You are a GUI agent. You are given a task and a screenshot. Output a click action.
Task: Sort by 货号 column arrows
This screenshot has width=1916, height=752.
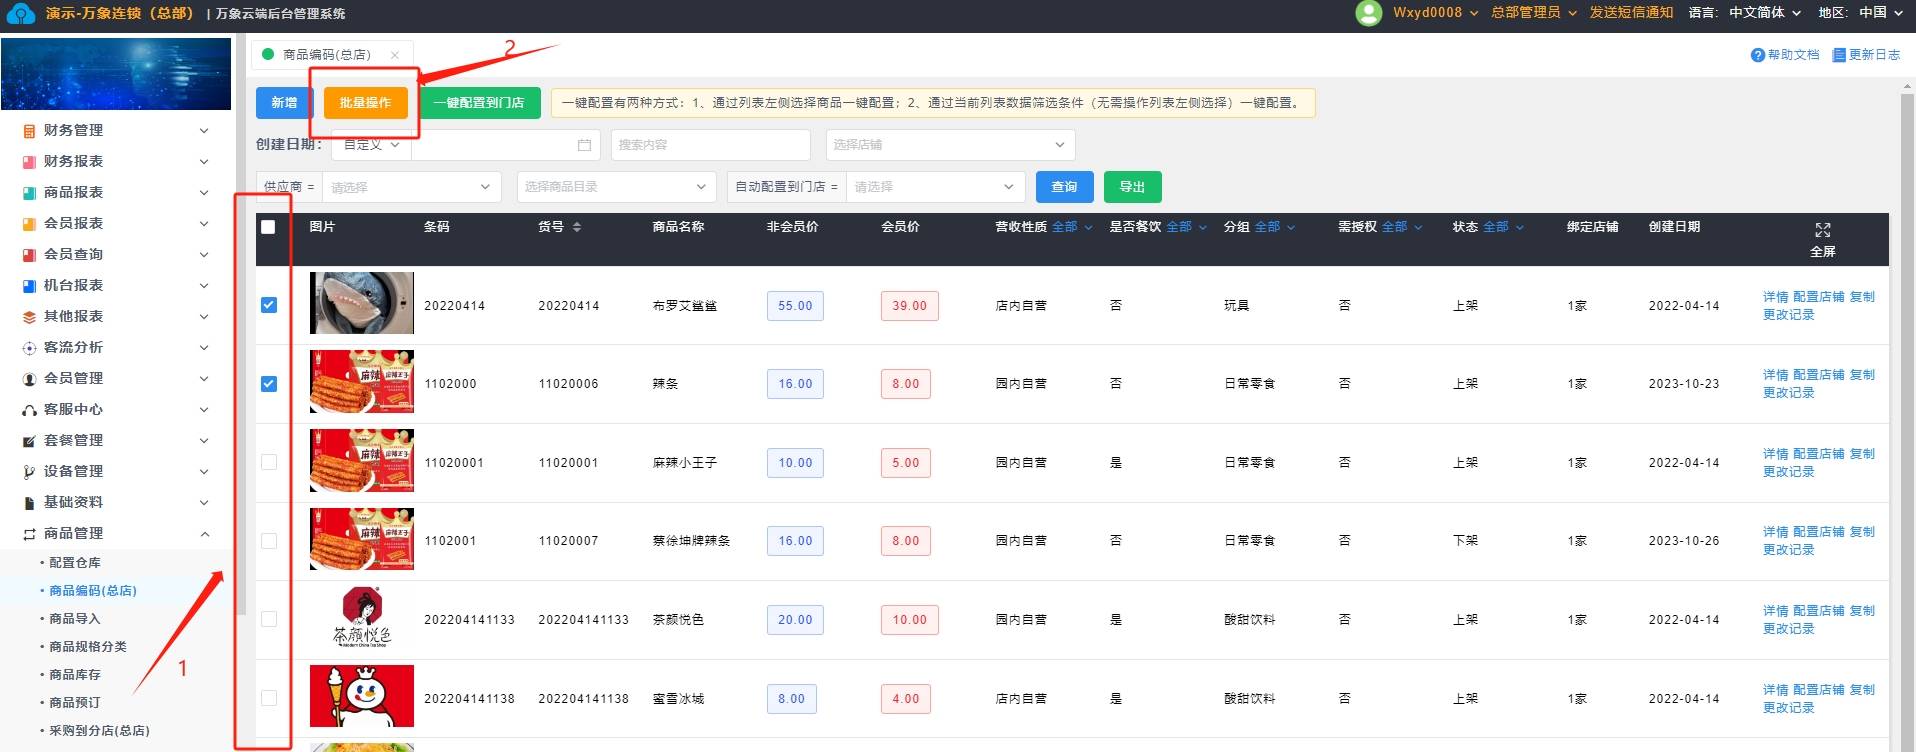577,227
